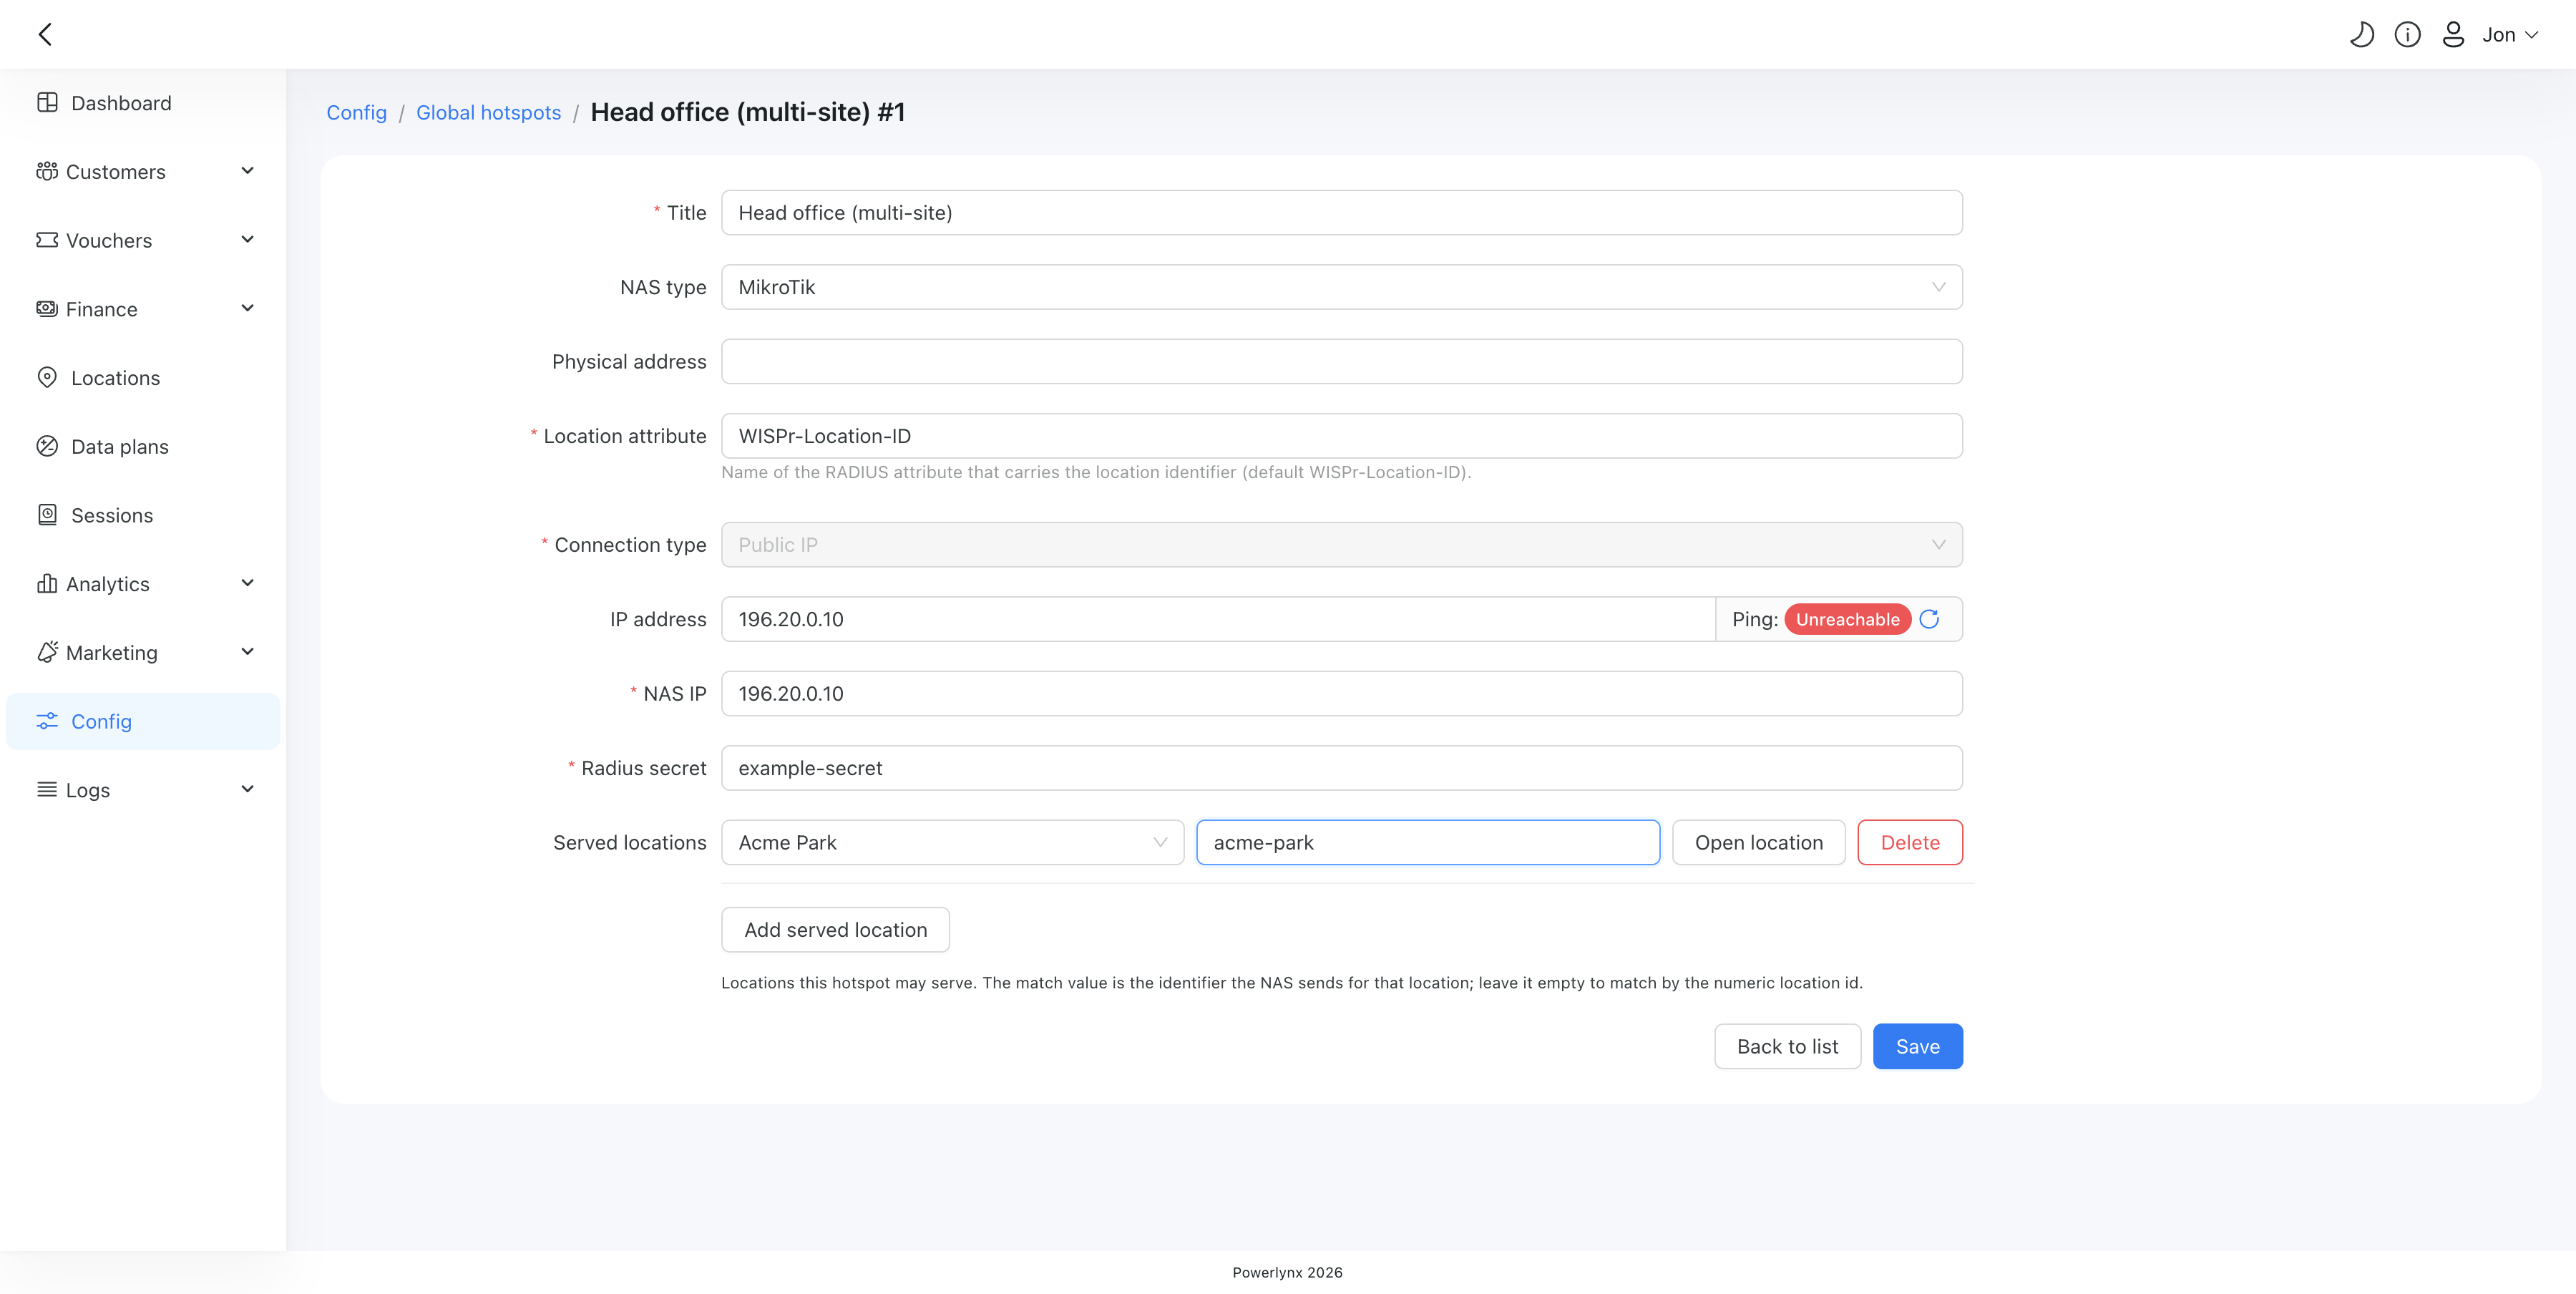Go to Dashboard
Screen dimensions: 2576x1294
coord(143,103)
